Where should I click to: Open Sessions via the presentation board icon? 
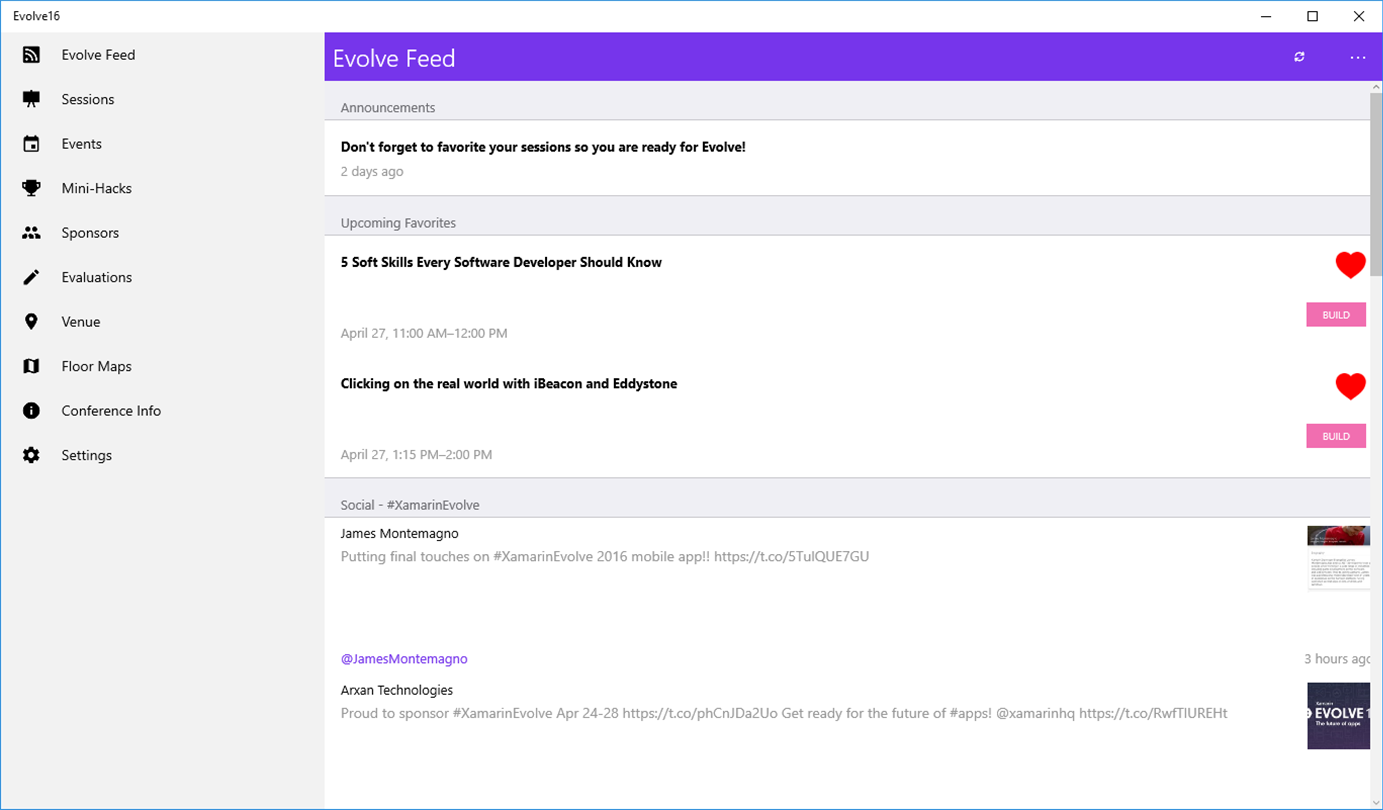coord(31,99)
